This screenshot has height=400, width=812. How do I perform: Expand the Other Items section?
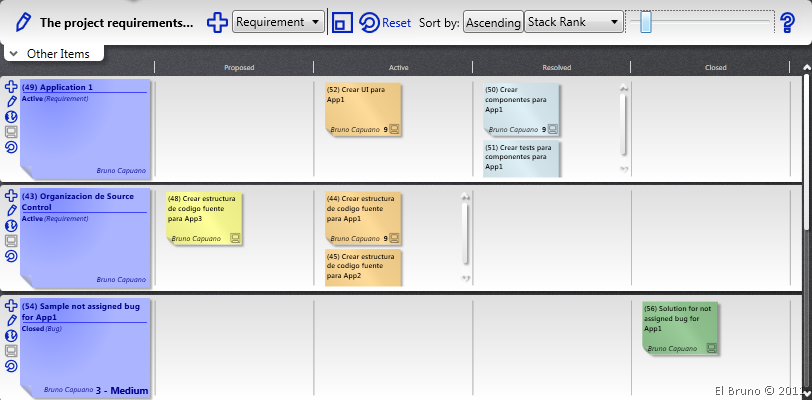pos(12,53)
